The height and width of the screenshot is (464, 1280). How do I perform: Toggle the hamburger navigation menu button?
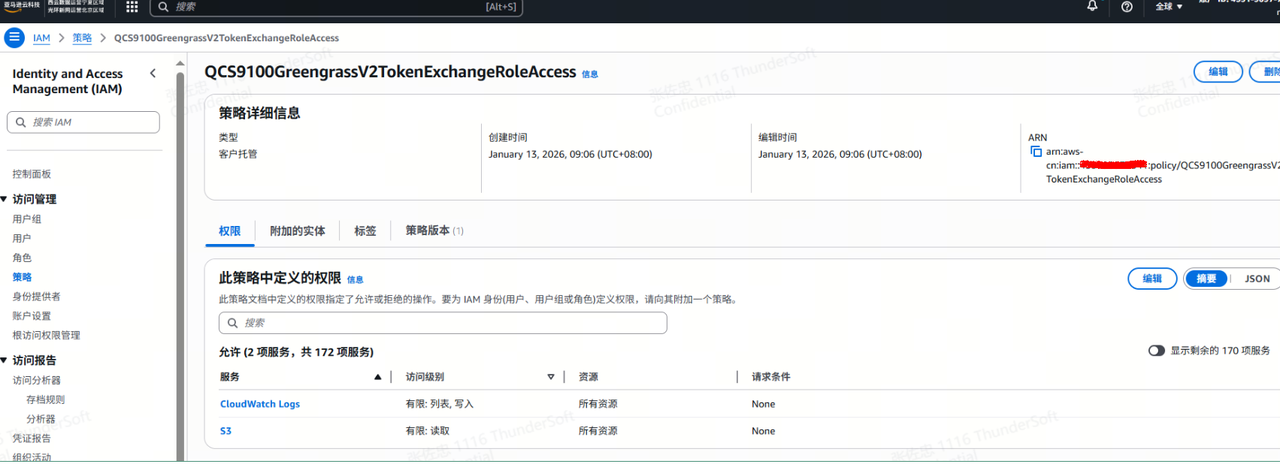(15, 38)
